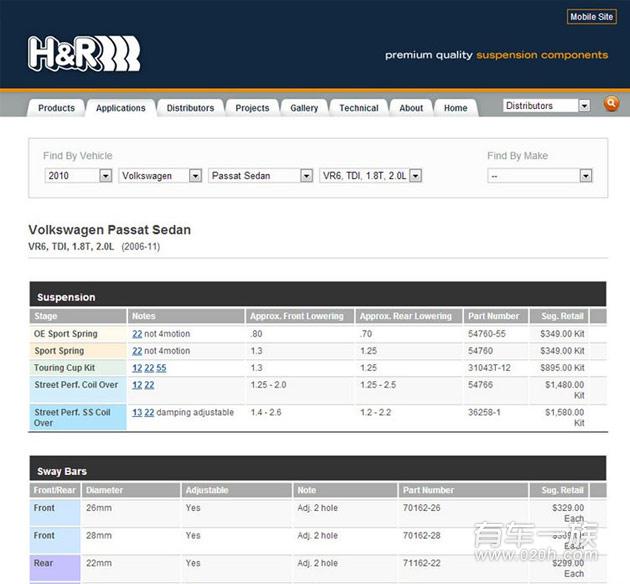Click the $895.00 Kit price
Image resolution: width=630 pixels, height=584 pixels.
(562, 368)
